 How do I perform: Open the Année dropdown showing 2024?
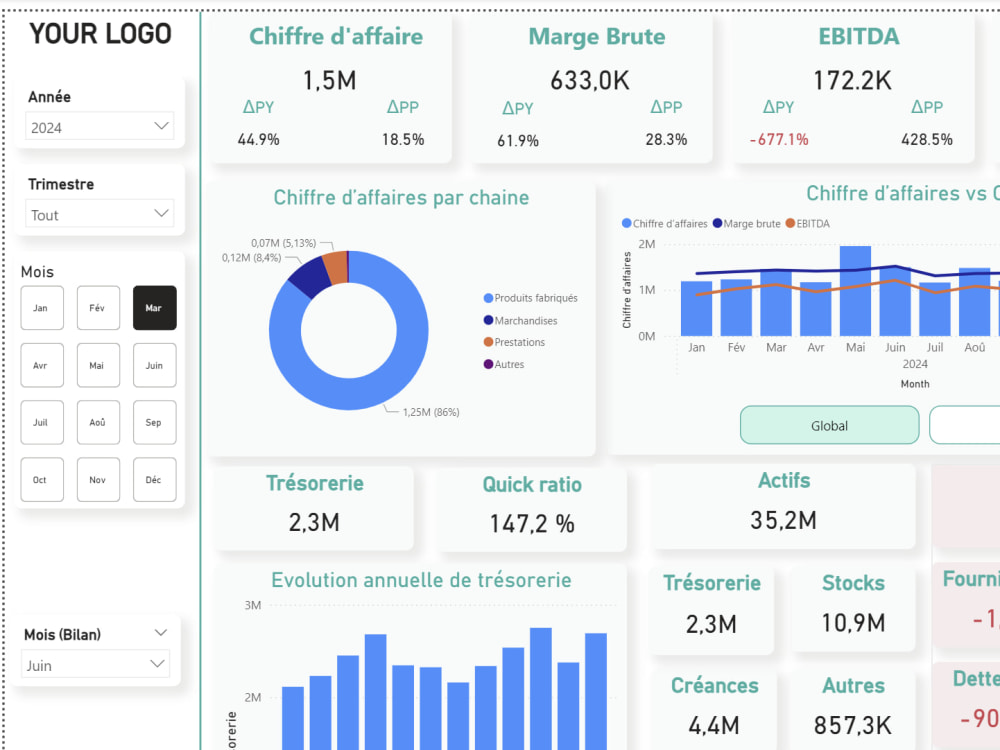coord(98,126)
